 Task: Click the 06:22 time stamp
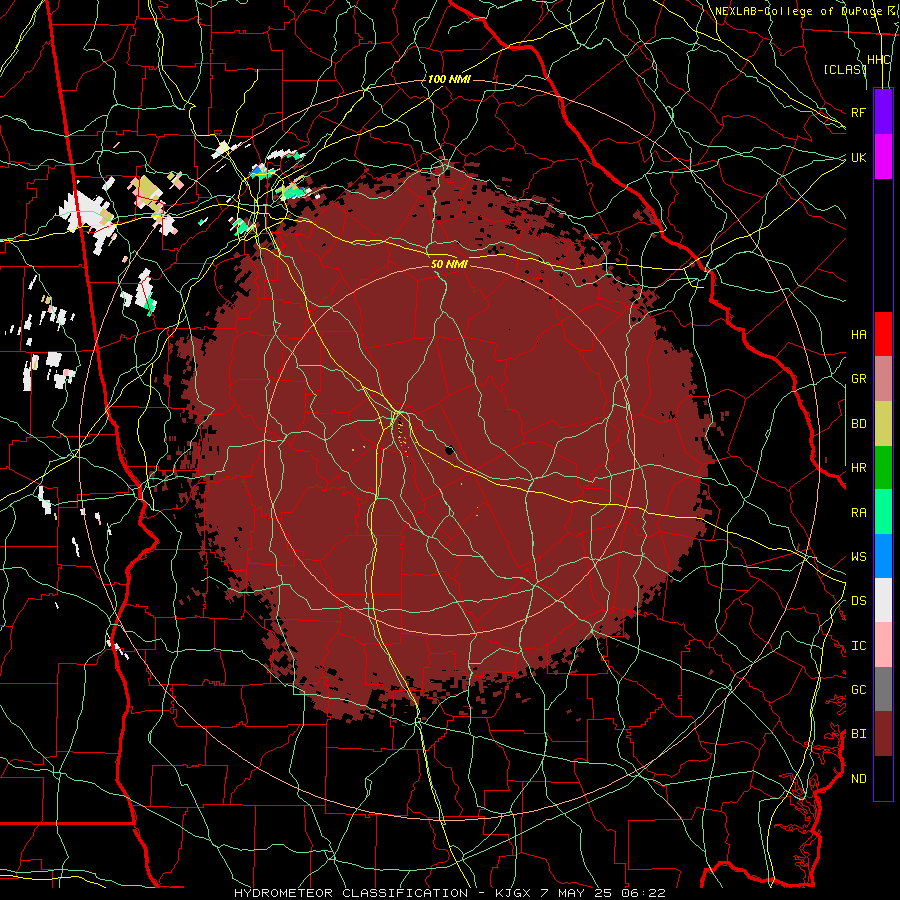point(642,893)
